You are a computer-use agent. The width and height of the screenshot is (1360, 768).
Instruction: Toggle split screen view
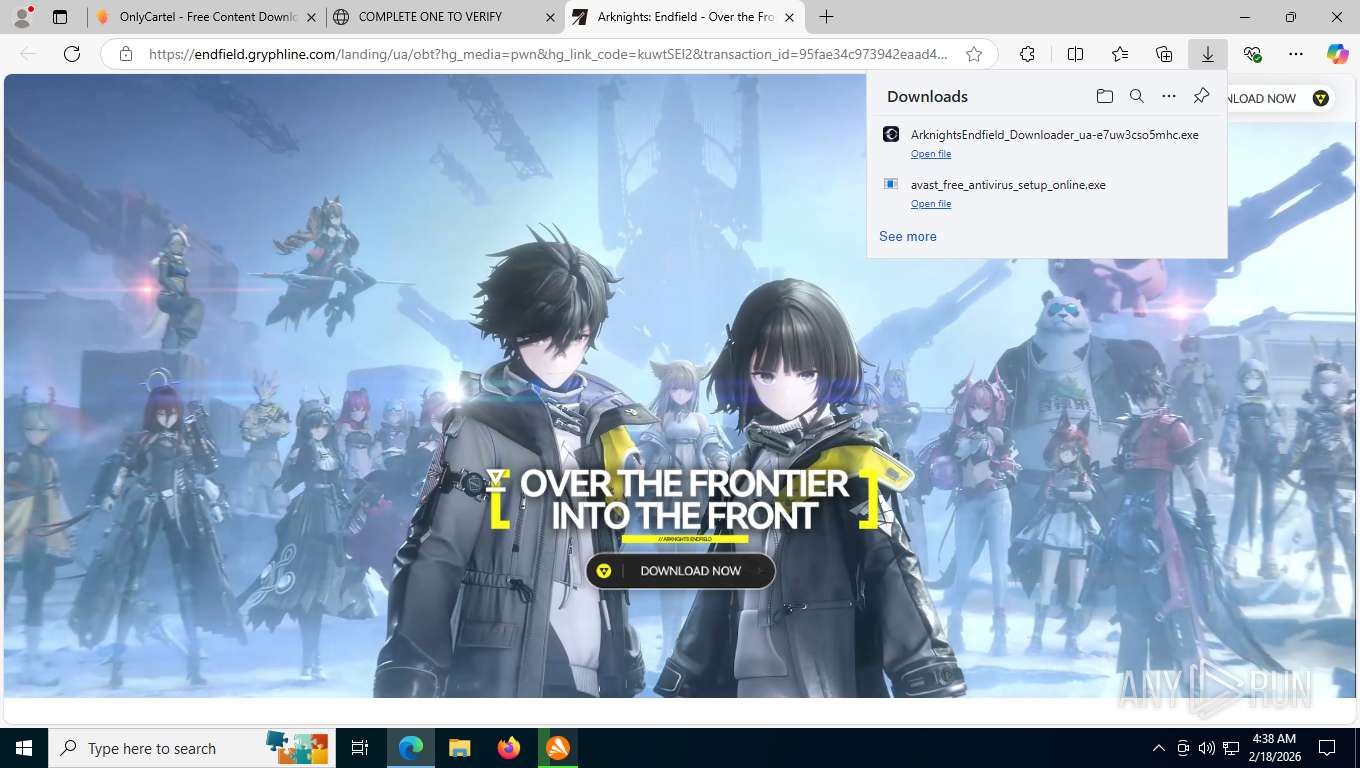click(1075, 54)
